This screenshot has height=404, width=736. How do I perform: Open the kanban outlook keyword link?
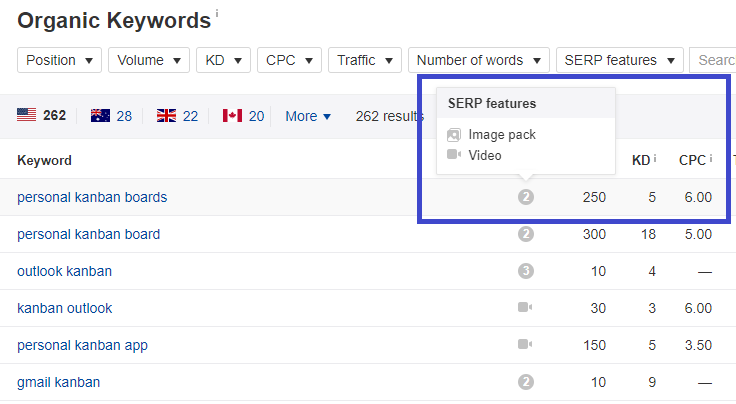(x=65, y=308)
